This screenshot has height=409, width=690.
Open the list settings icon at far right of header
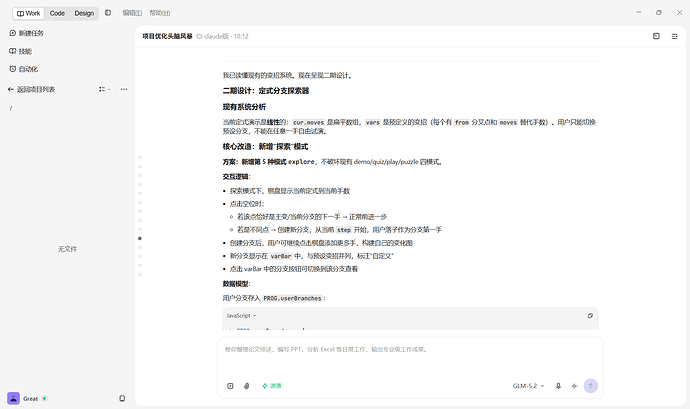pos(674,36)
